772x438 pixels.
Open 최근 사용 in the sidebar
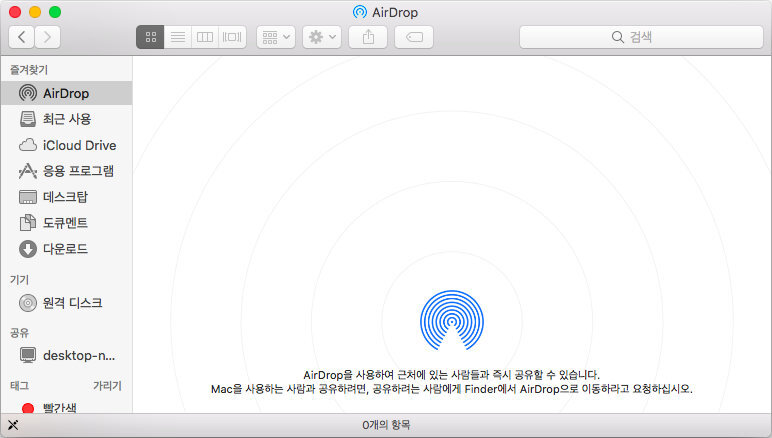[66, 119]
